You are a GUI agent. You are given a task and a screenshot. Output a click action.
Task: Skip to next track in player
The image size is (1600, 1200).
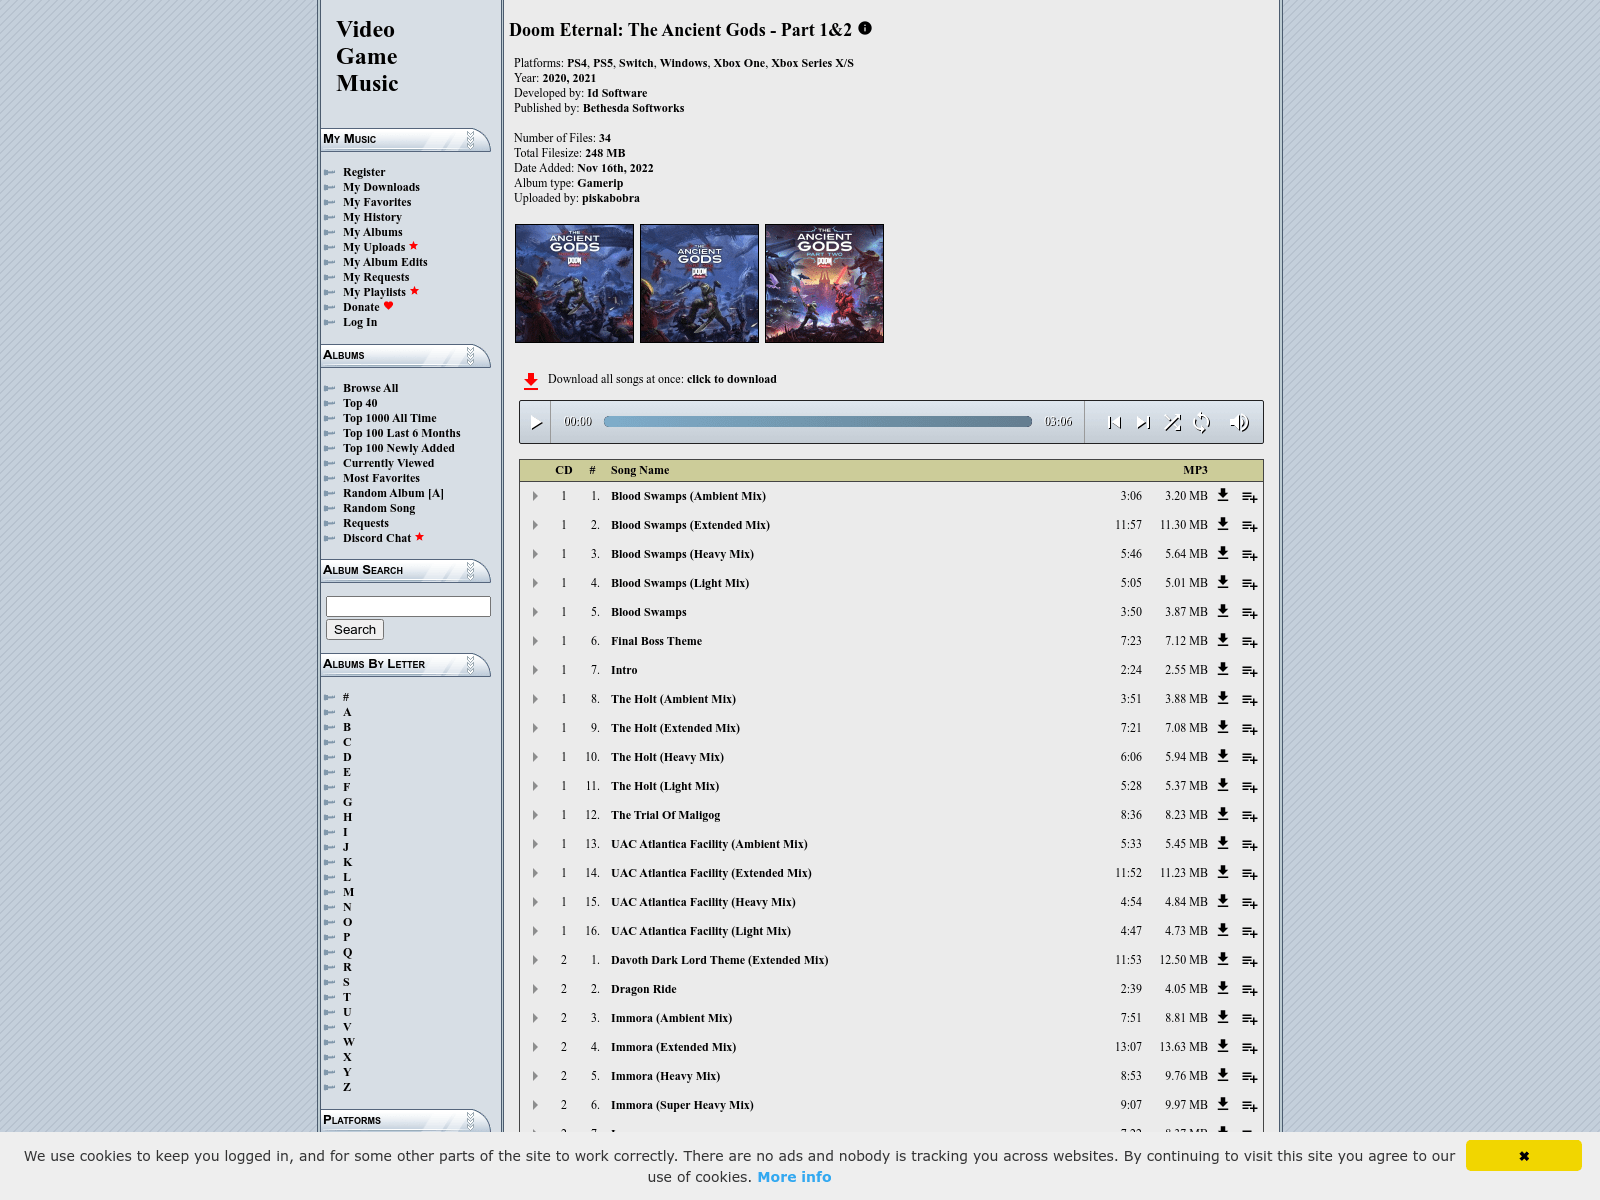click(x=1143, y=423)
